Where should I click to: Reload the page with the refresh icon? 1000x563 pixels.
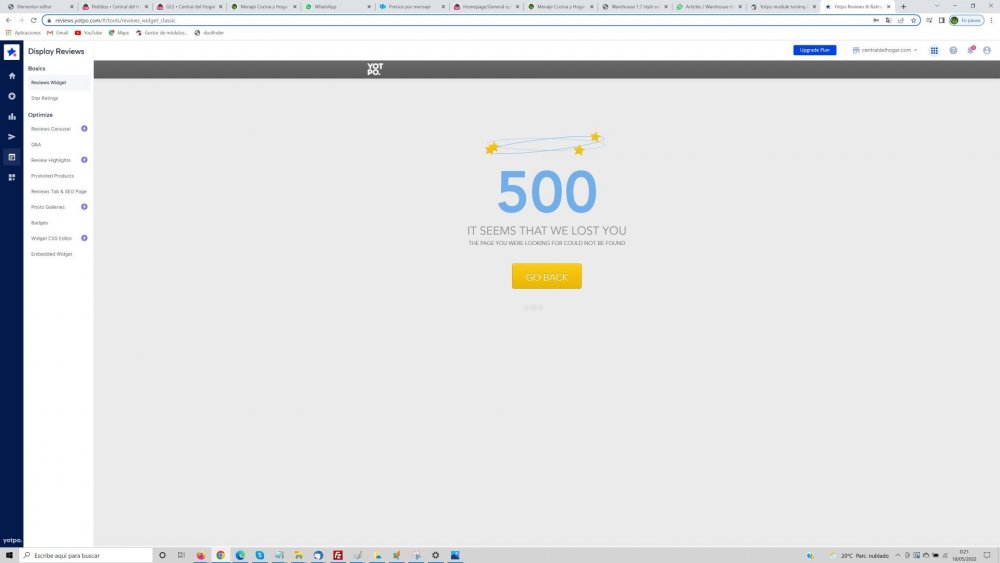coord(34,20)
